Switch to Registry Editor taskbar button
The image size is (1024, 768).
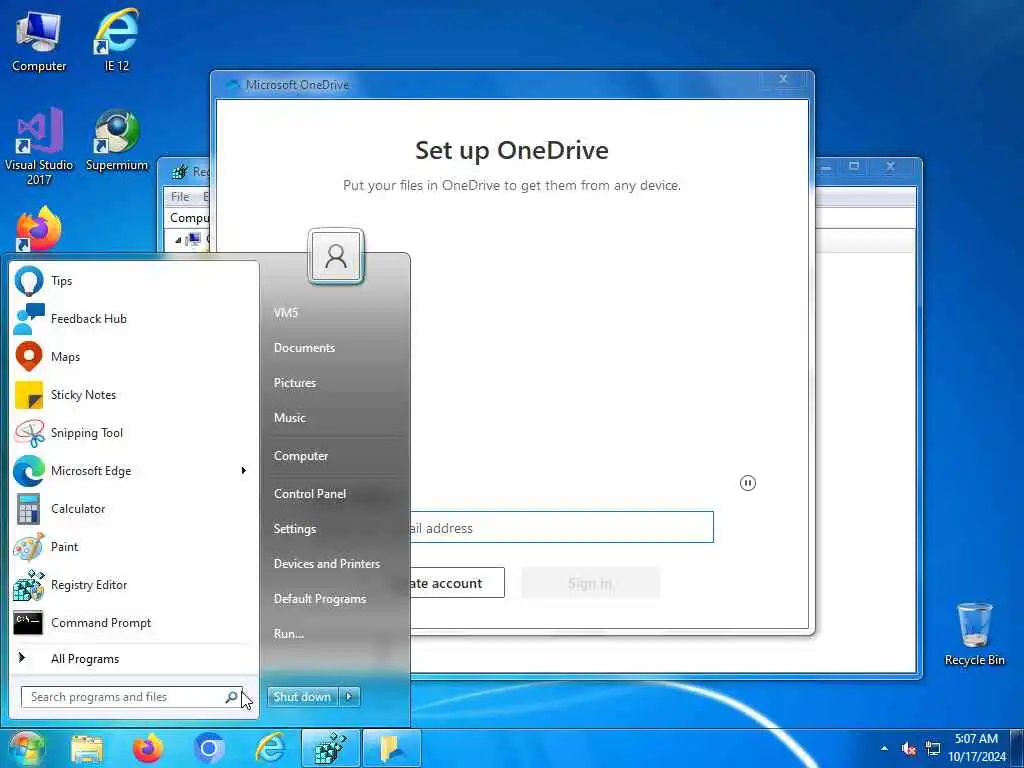pyautogui.click(x=330, y=749)
